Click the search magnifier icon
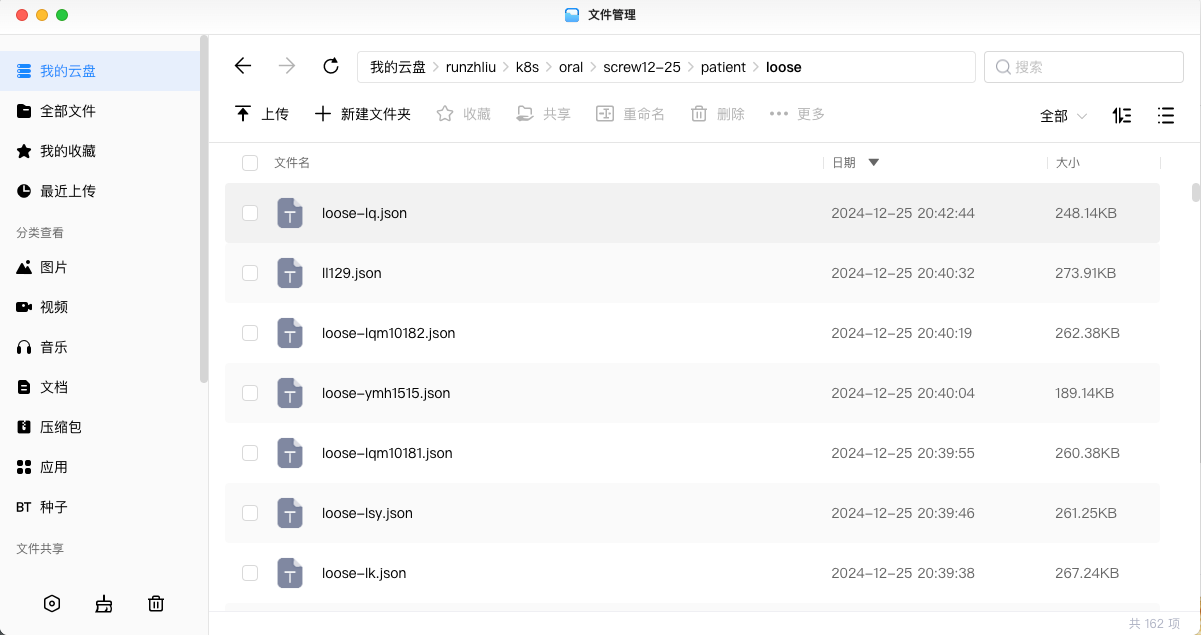1201x635 pixels. tap(1003, 67)
